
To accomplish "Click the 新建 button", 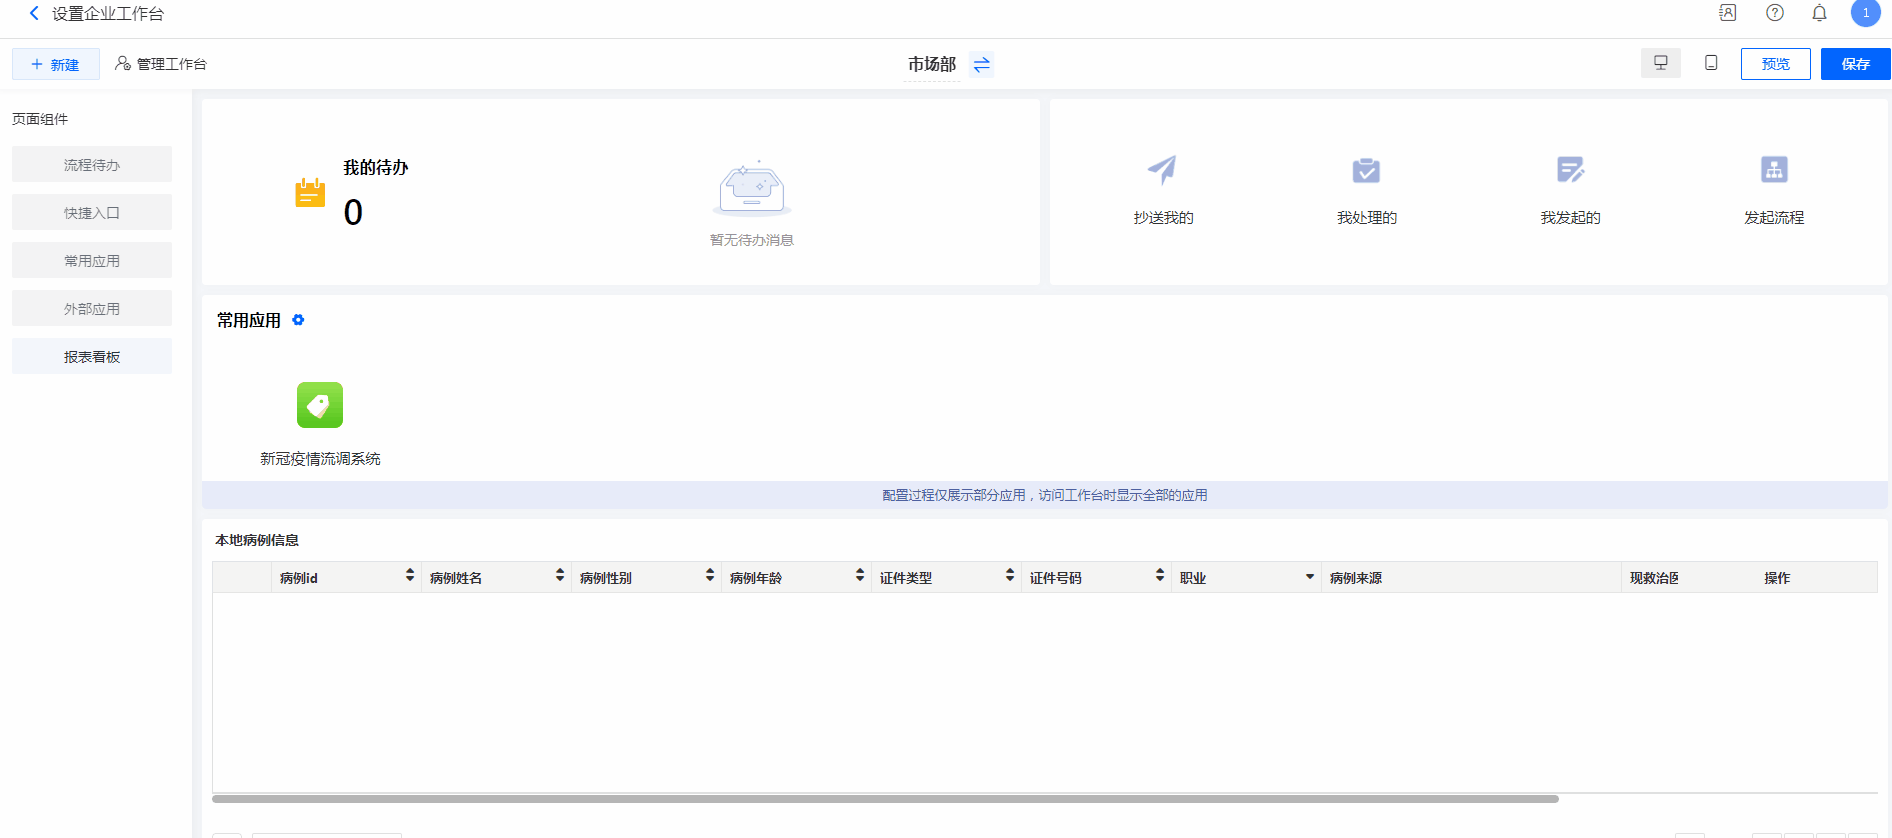I will pyautogui.click(x=56, y=64).
